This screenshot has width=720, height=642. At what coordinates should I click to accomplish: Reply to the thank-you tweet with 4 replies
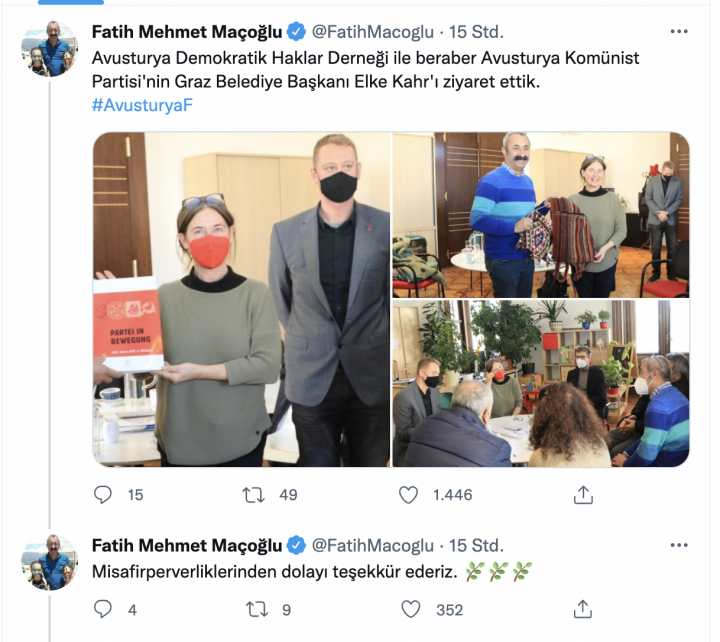[x=102, y=609]
